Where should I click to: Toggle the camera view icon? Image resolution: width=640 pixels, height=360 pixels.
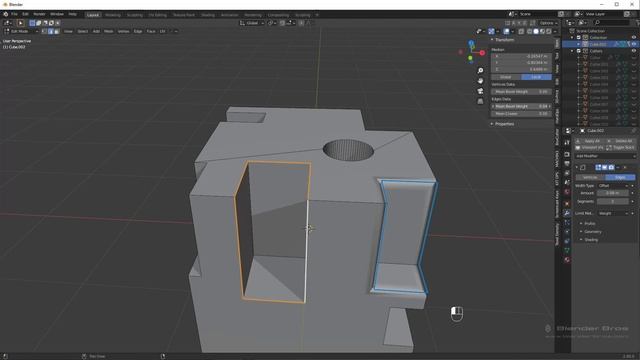point(480,91)
